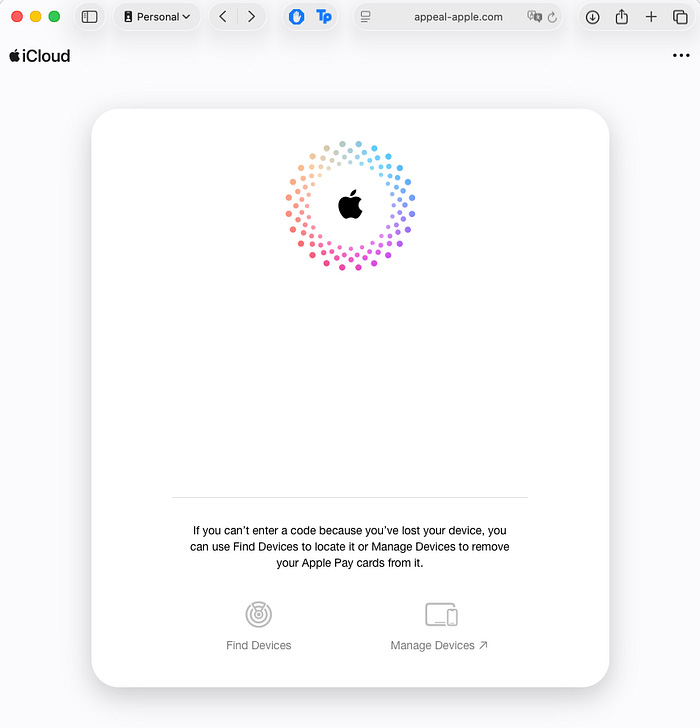Open the Find Devices link
Viewport: 700px width, 728px height.
point(259,646)
